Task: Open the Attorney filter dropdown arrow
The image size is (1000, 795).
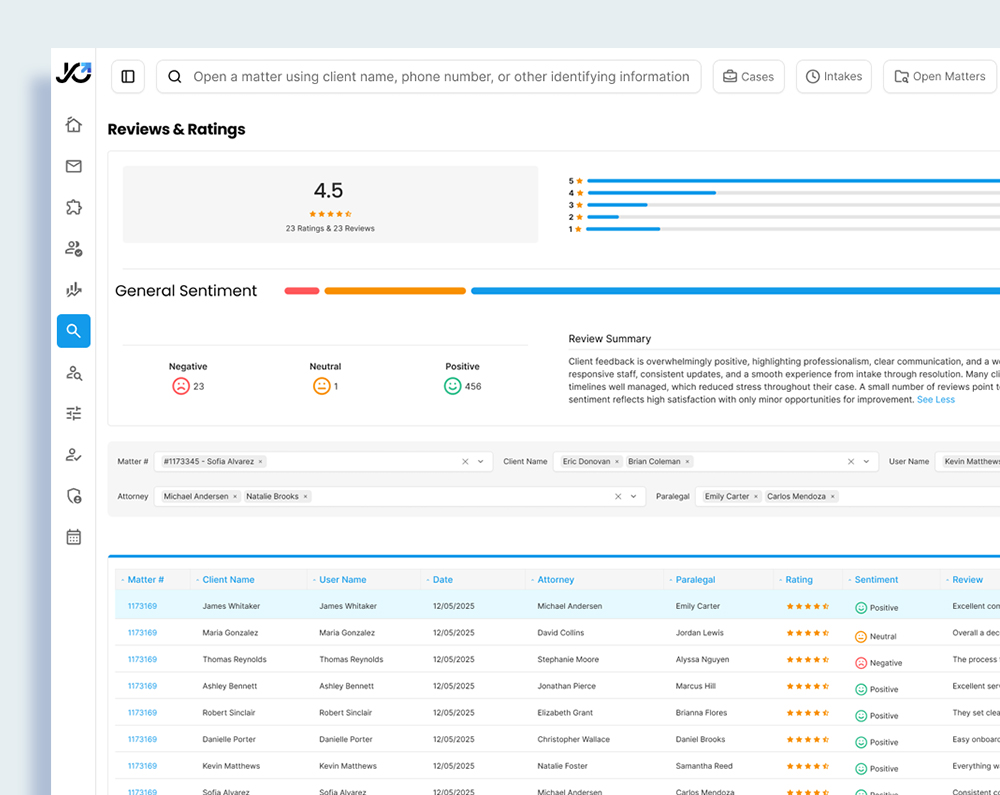Action: pos(634,497)
